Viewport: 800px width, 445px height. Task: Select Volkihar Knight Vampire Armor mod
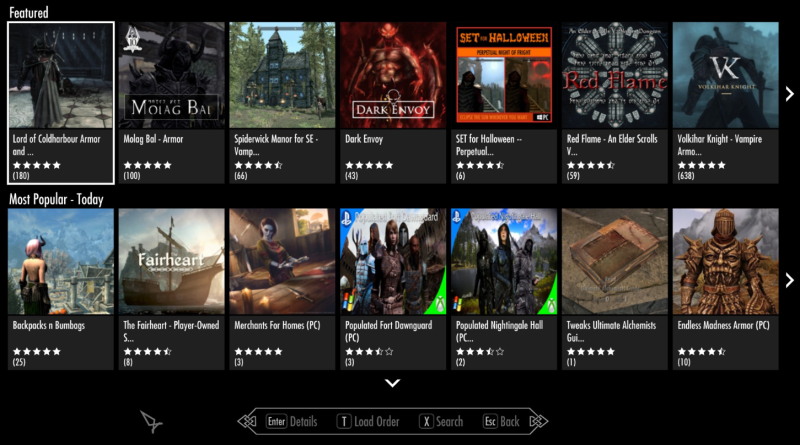click(x=726, y=103)
